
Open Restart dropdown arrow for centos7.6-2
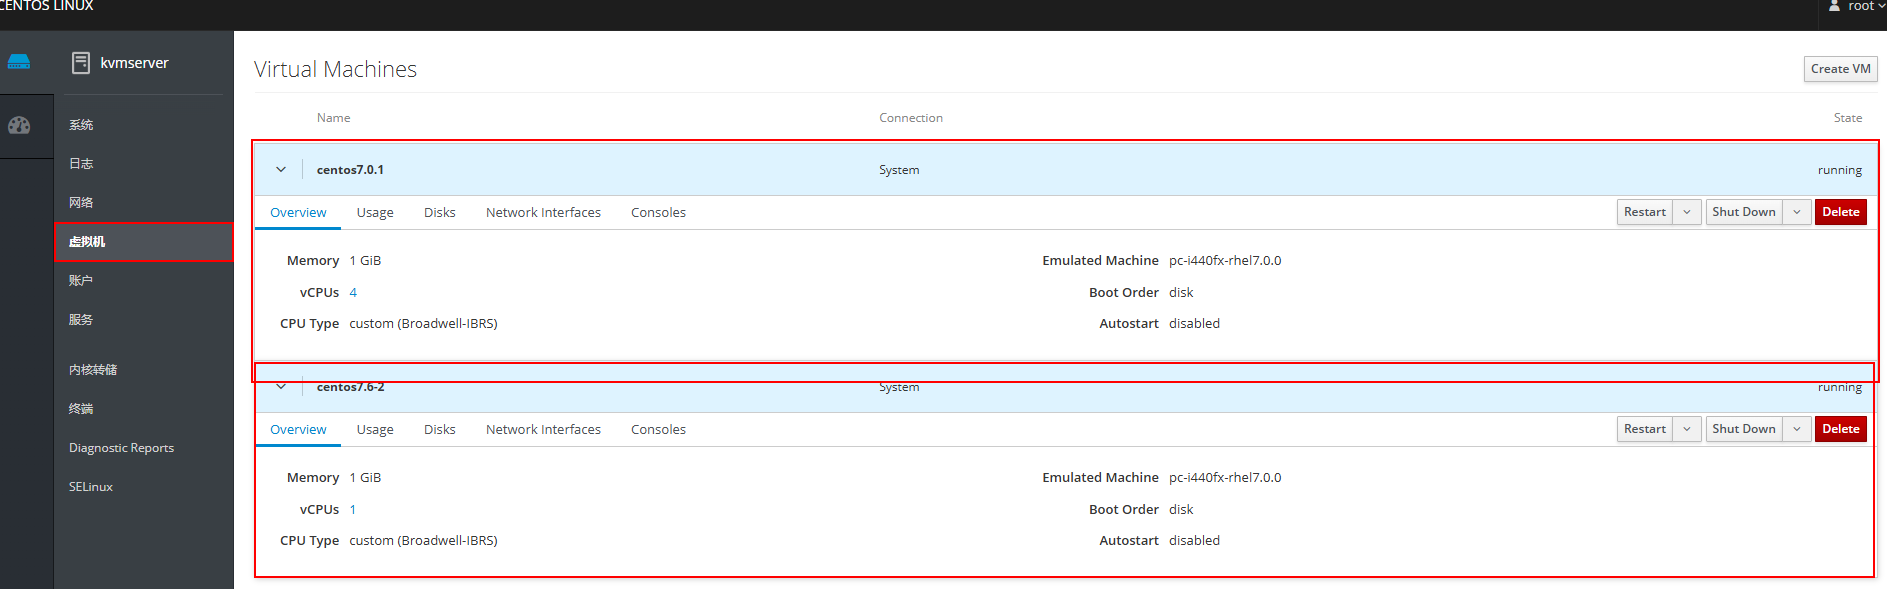(1687, 429)
